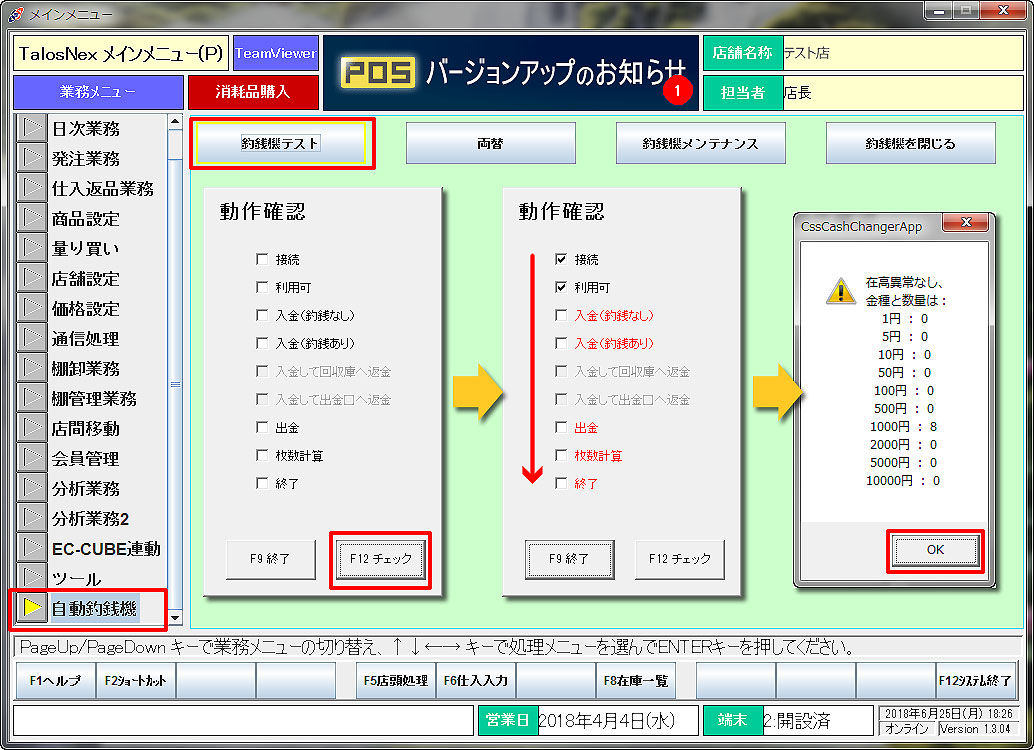Image resolution: width=1034 pixels, height=750 pixels.
Task: Choose the 店舗設定 menu entry
Action: pyautogui.click(x=86, y=278)
